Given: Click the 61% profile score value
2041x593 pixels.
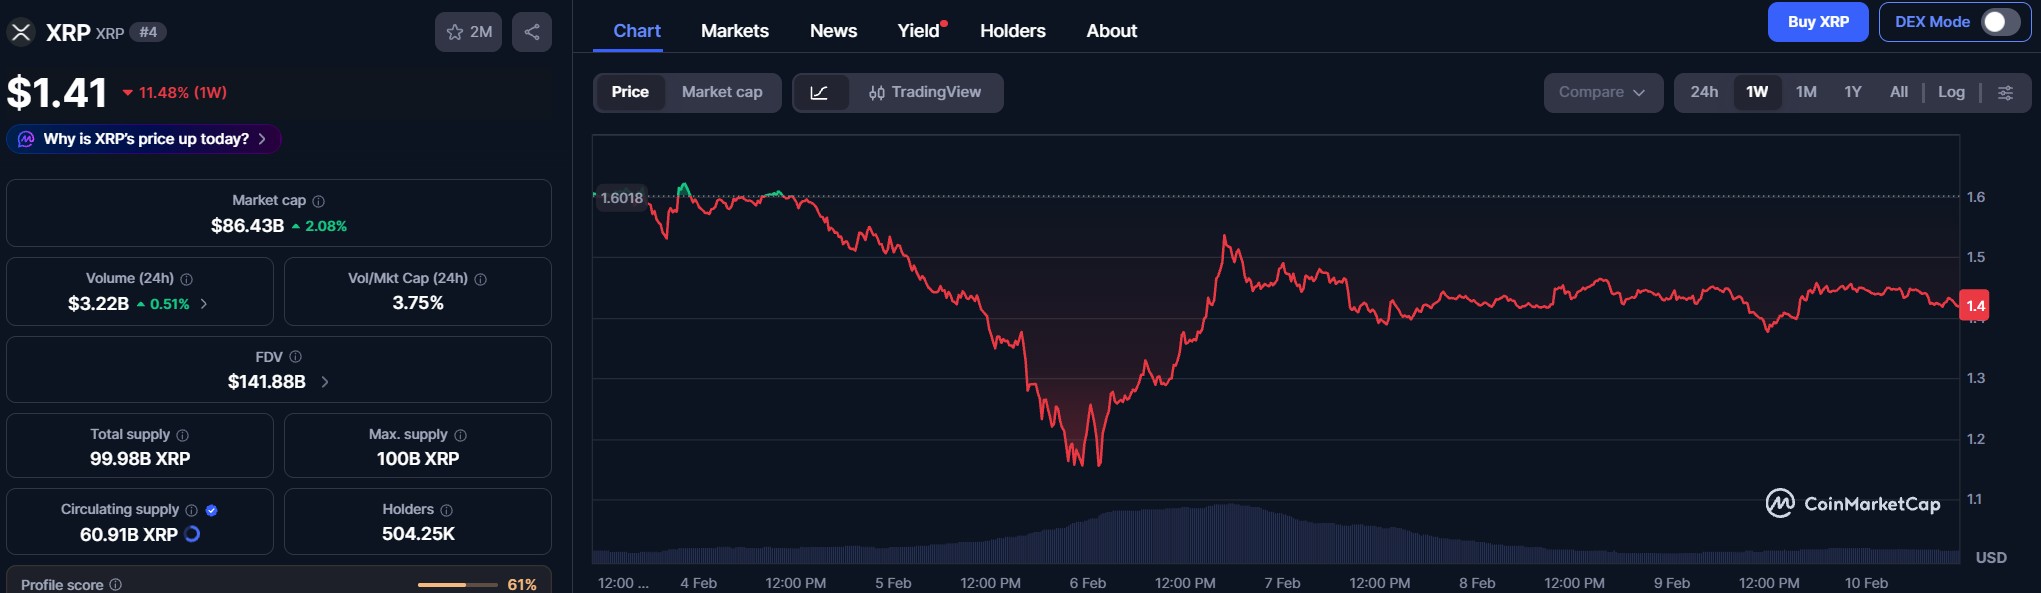Looking at the screenshot, I should 522,585.
